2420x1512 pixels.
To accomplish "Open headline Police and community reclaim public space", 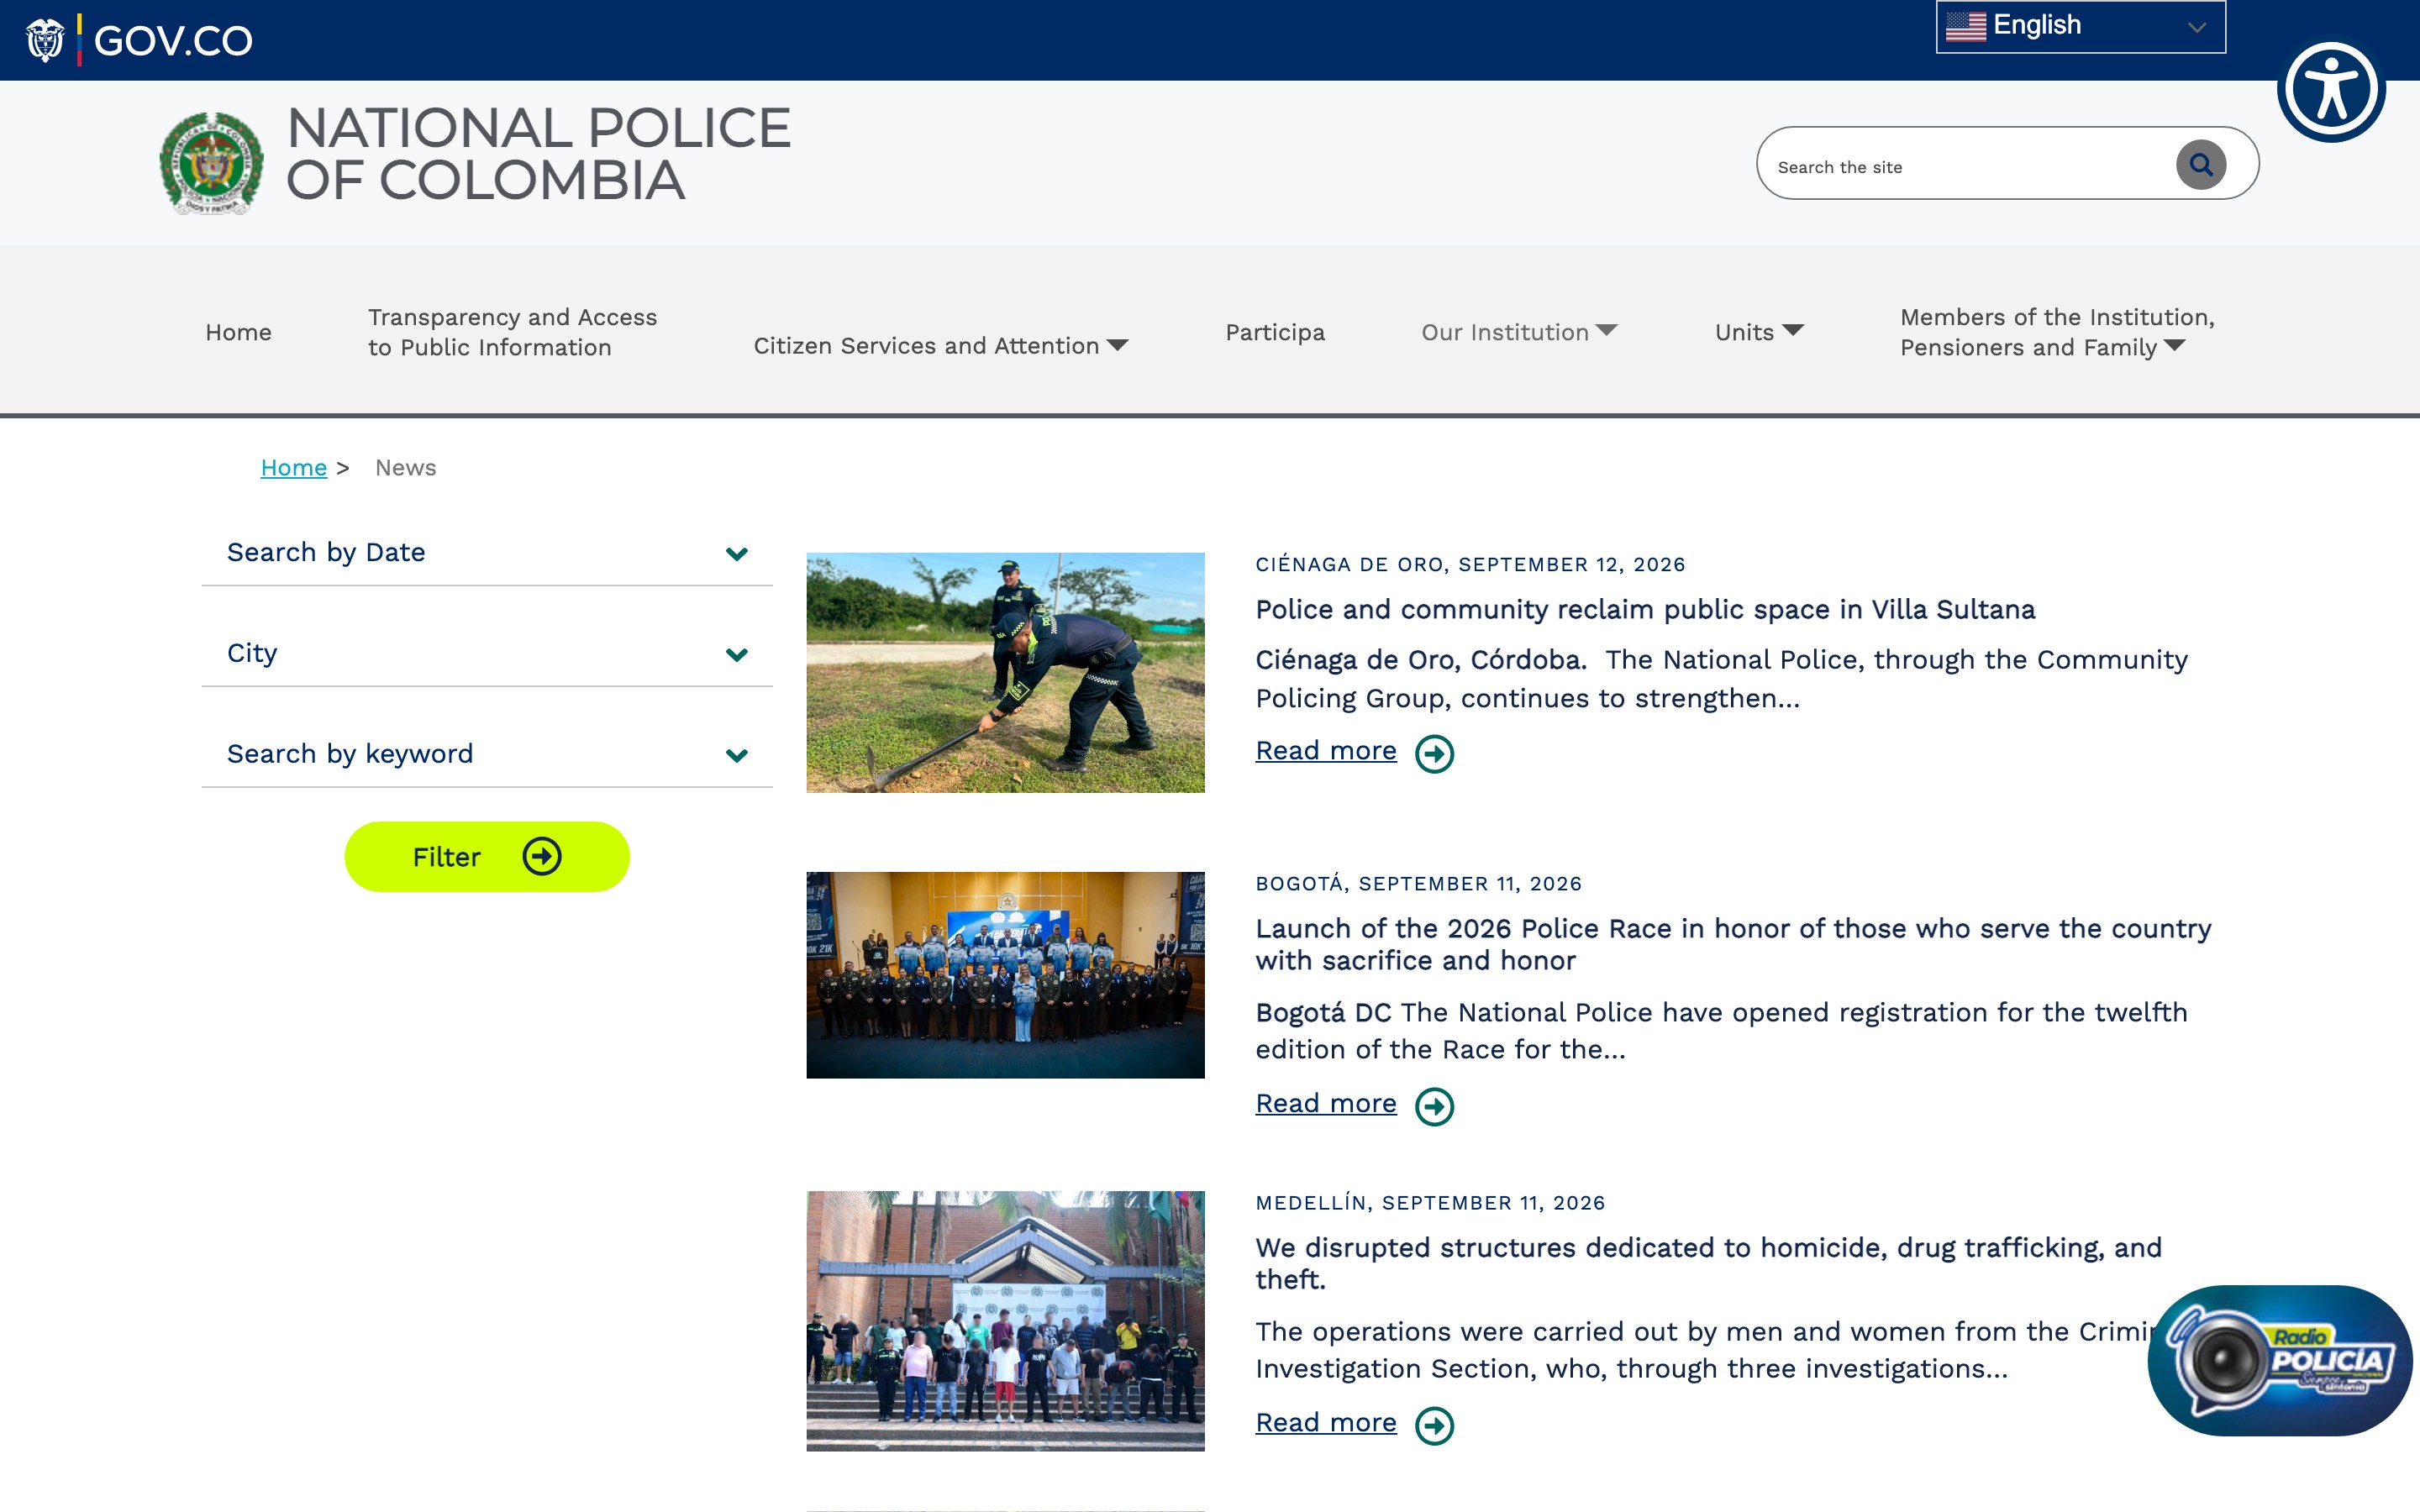I will coord(1645,610).
